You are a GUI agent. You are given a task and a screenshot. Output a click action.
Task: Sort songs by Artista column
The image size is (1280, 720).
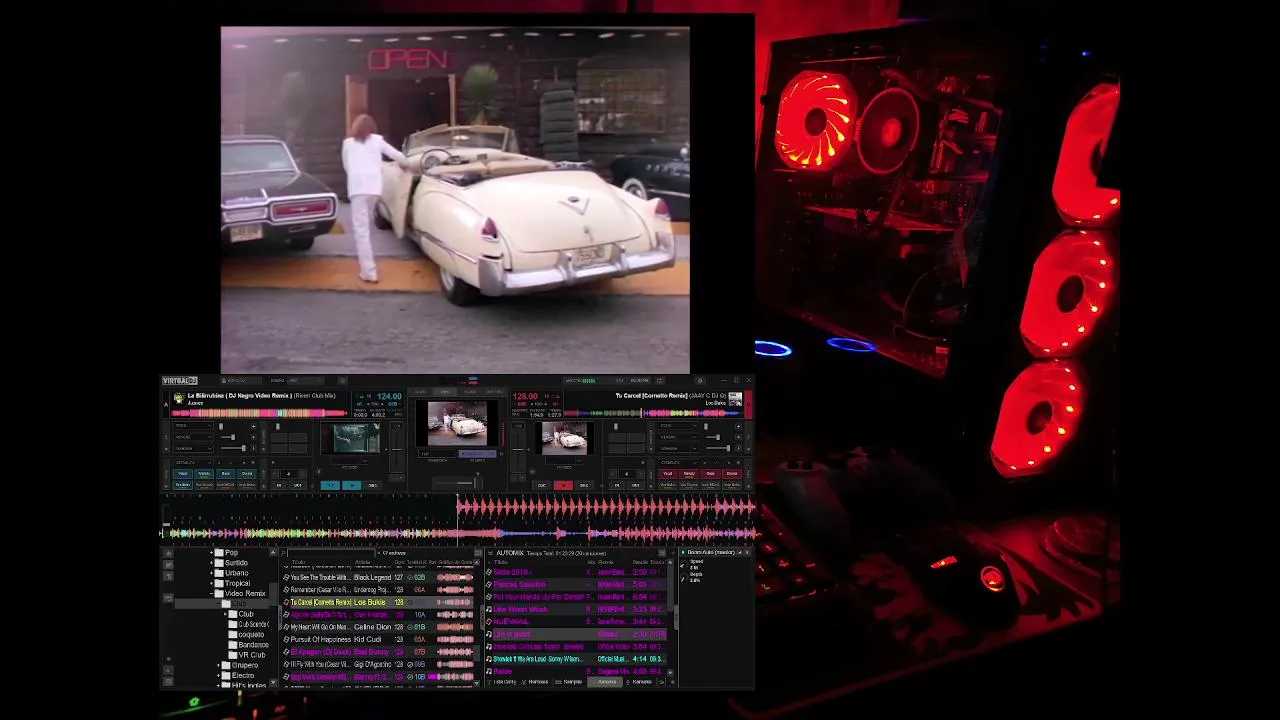point(363,562)
